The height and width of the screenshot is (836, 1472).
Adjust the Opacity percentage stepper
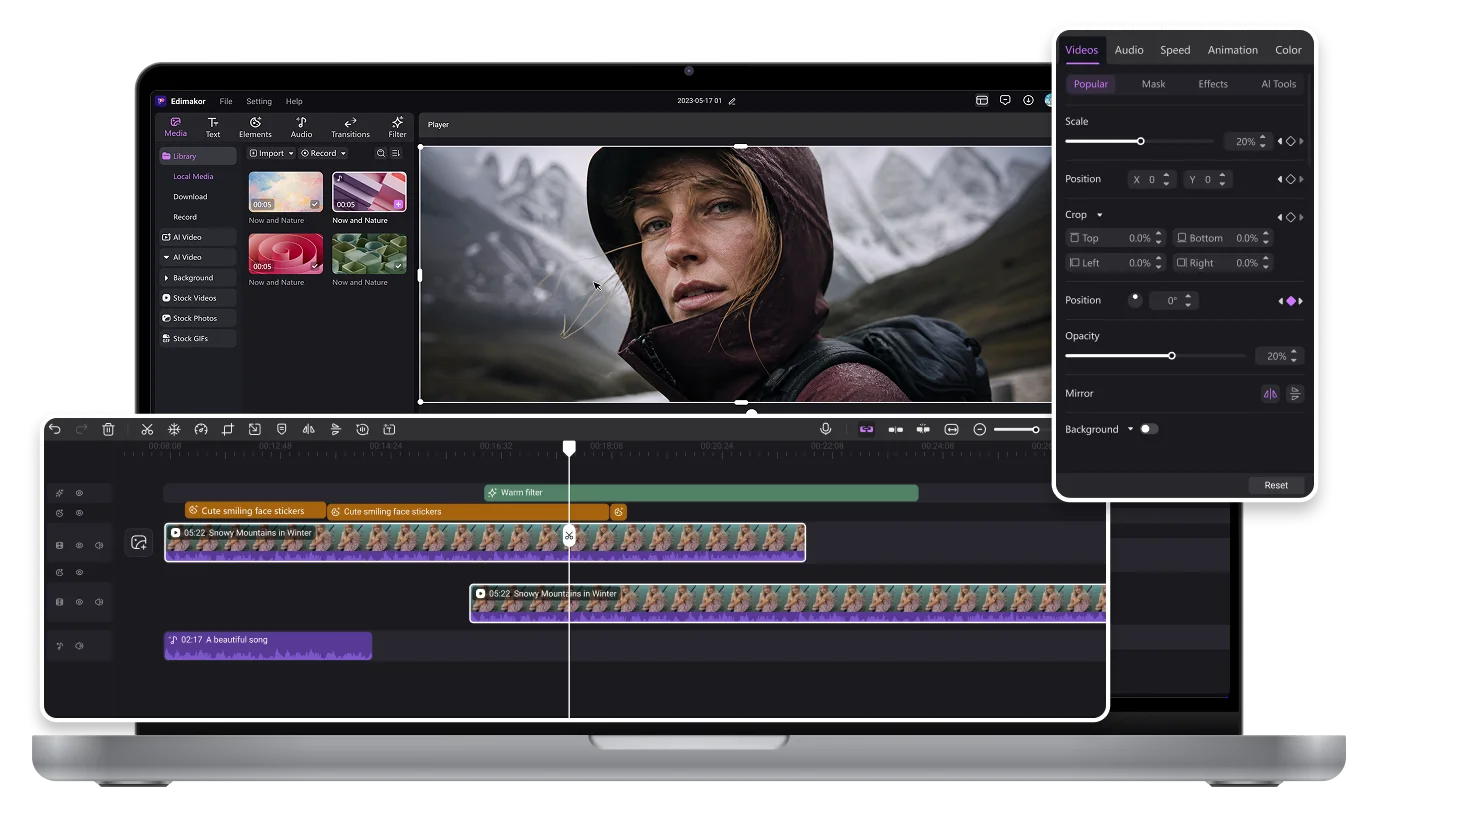(x=1294, y=356)
